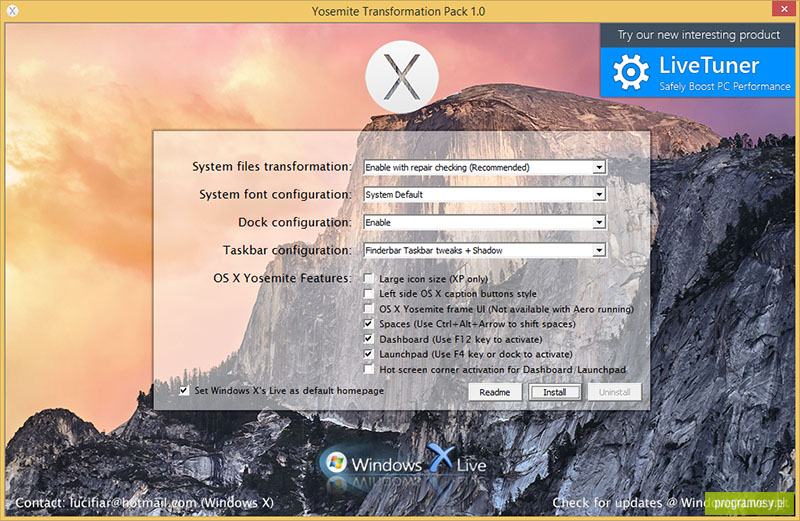Click the LiveTuner gear icon

[631, 72]
